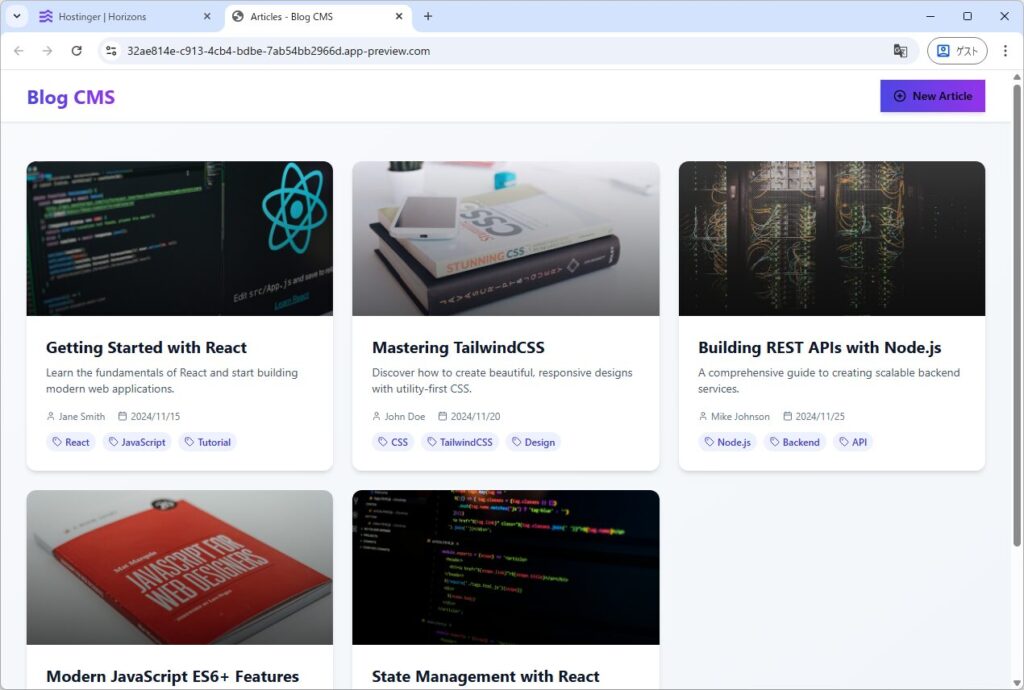Click the address bar URL field

click(x=500, y=51)
